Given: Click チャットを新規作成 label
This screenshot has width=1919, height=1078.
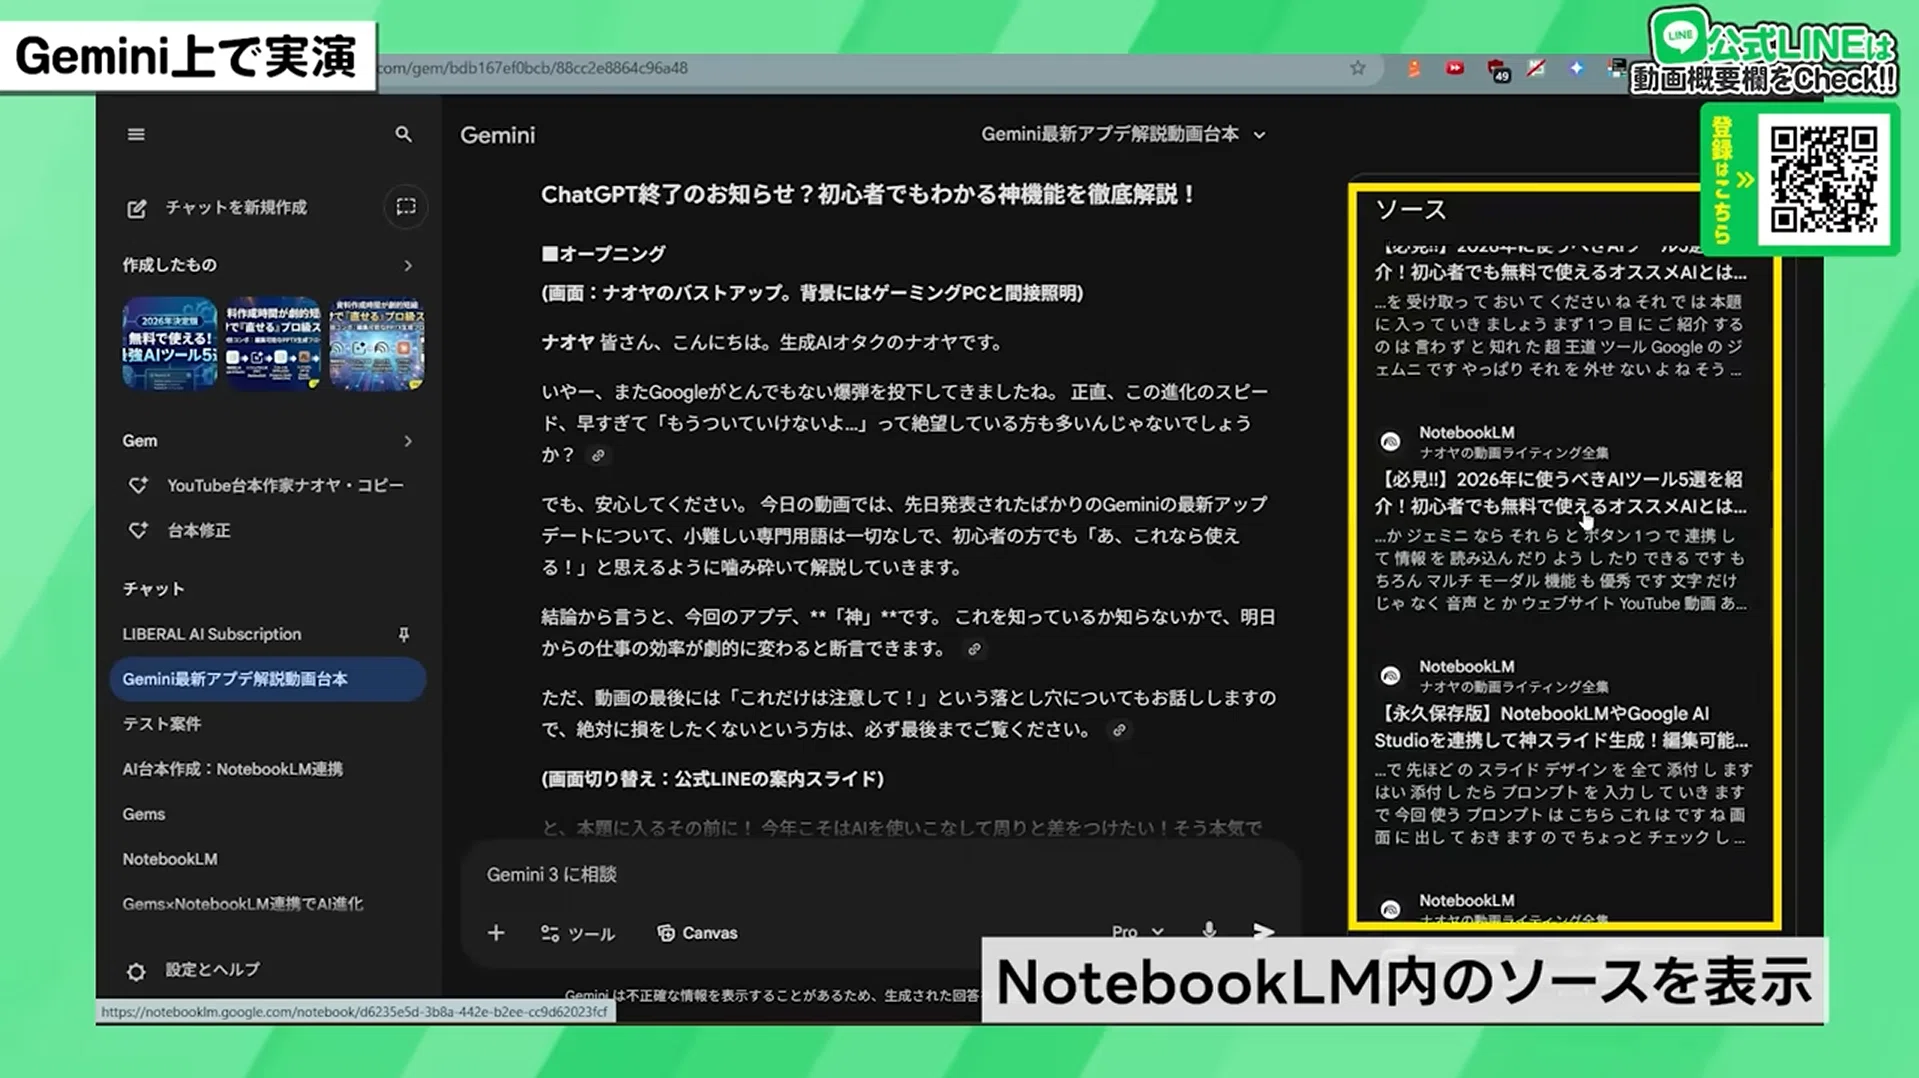Looking at the screenshot, I should tap(236, 207).
